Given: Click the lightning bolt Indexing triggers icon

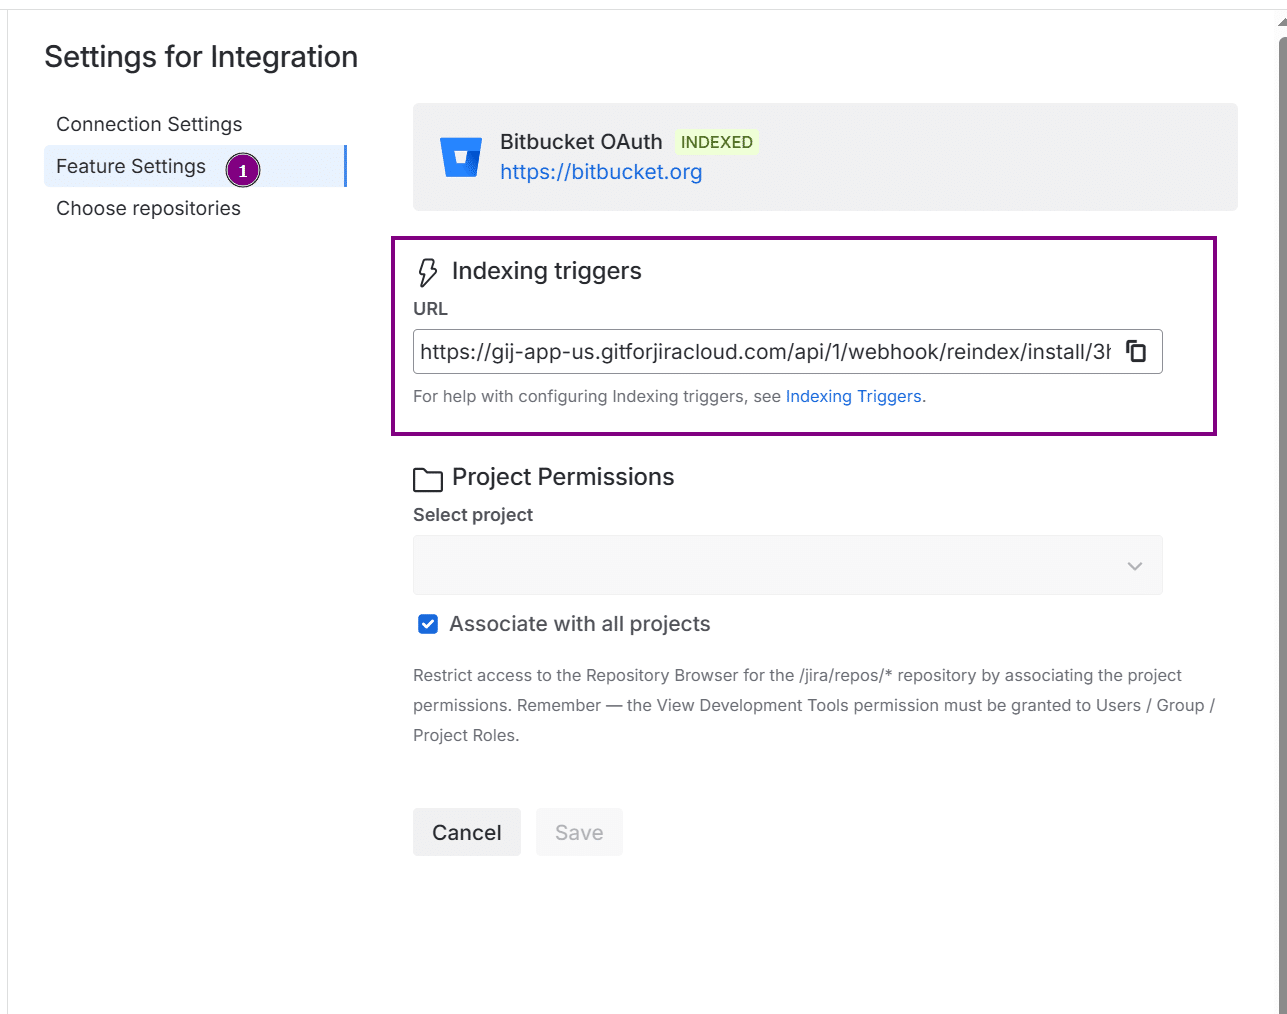Looking at the screenshot, I should click(427, 272).
